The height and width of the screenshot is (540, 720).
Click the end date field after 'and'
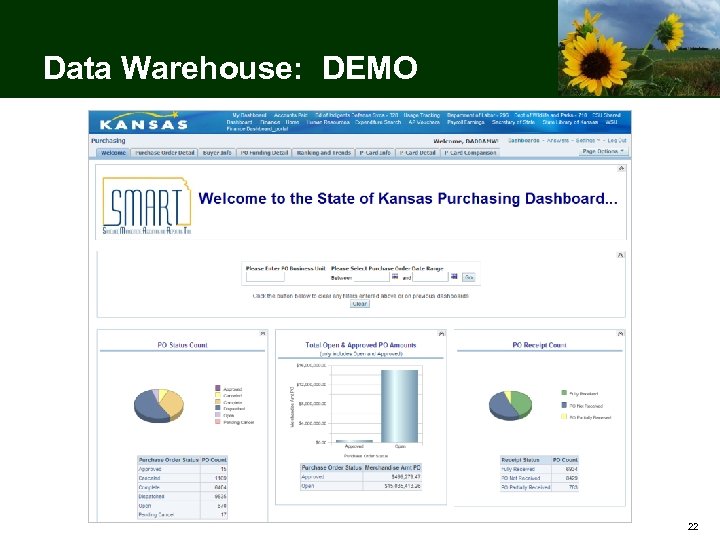(430, 277)
